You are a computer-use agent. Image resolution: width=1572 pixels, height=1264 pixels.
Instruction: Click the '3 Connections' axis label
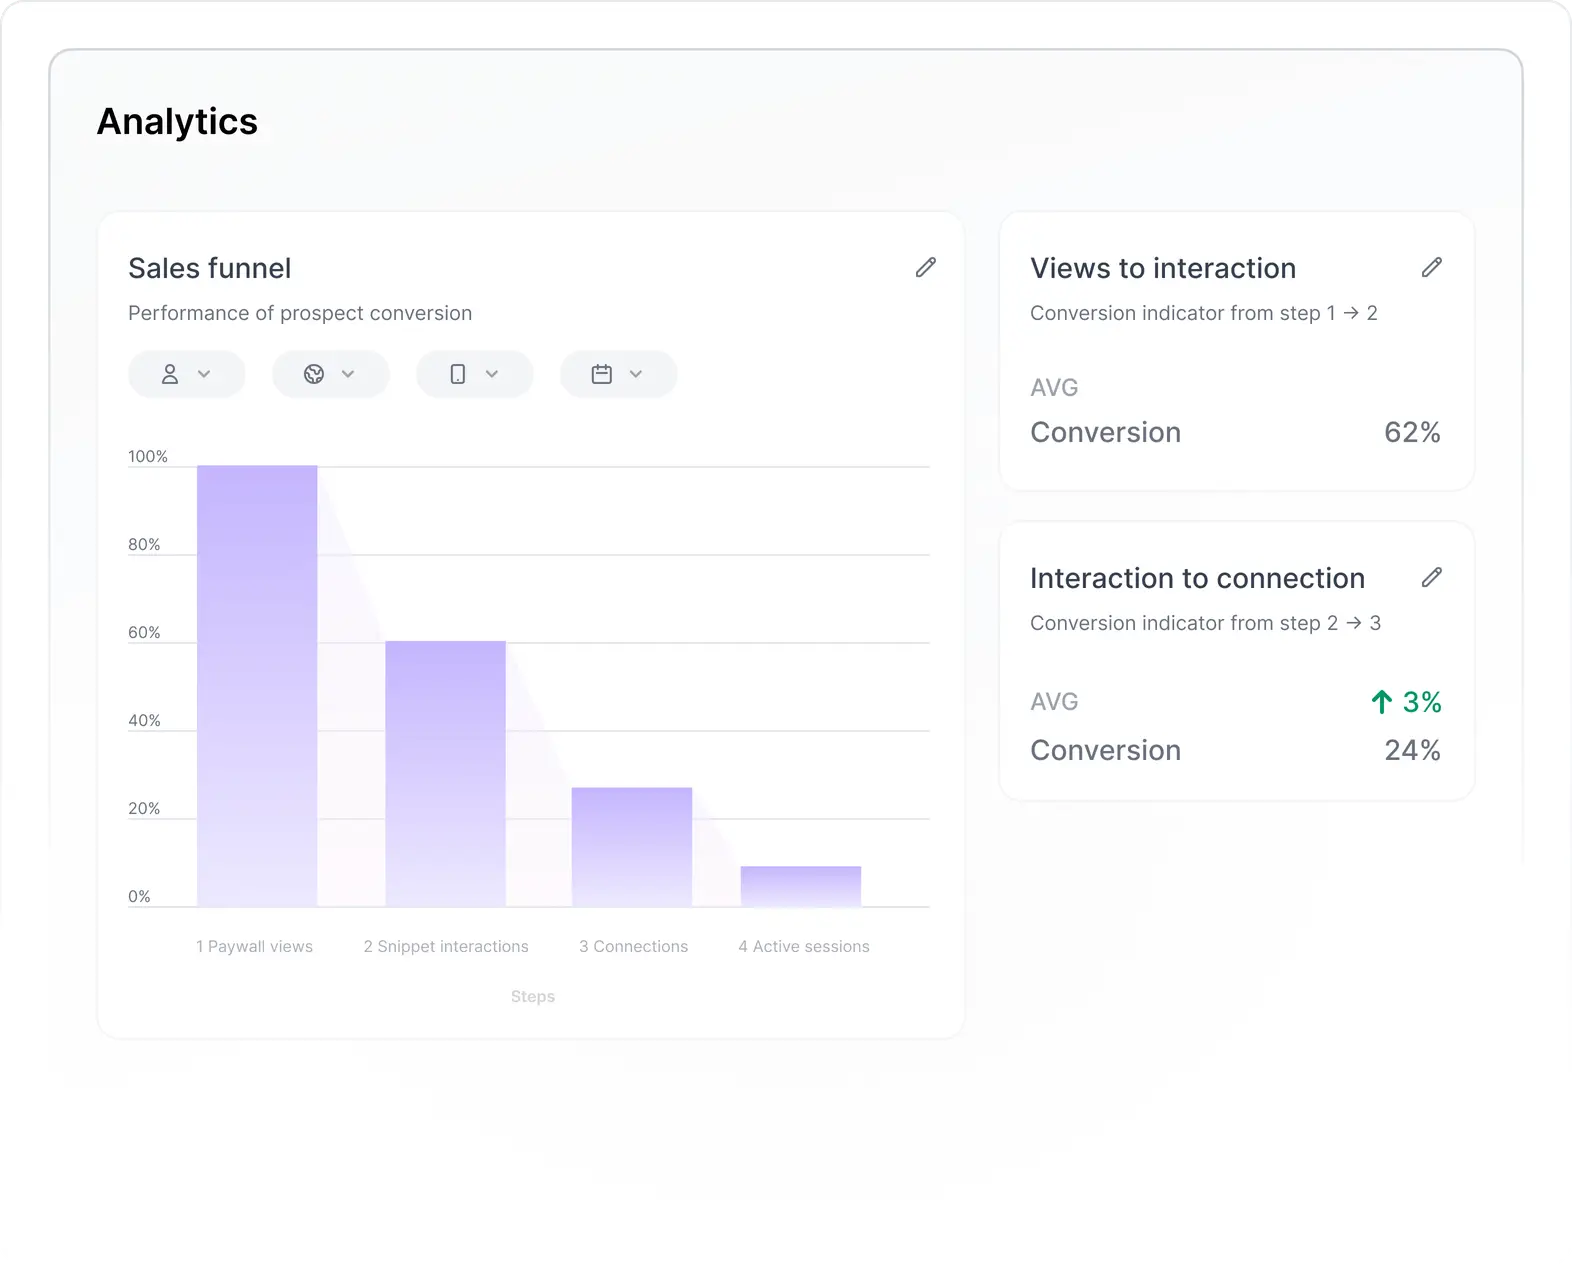point(633,946)
